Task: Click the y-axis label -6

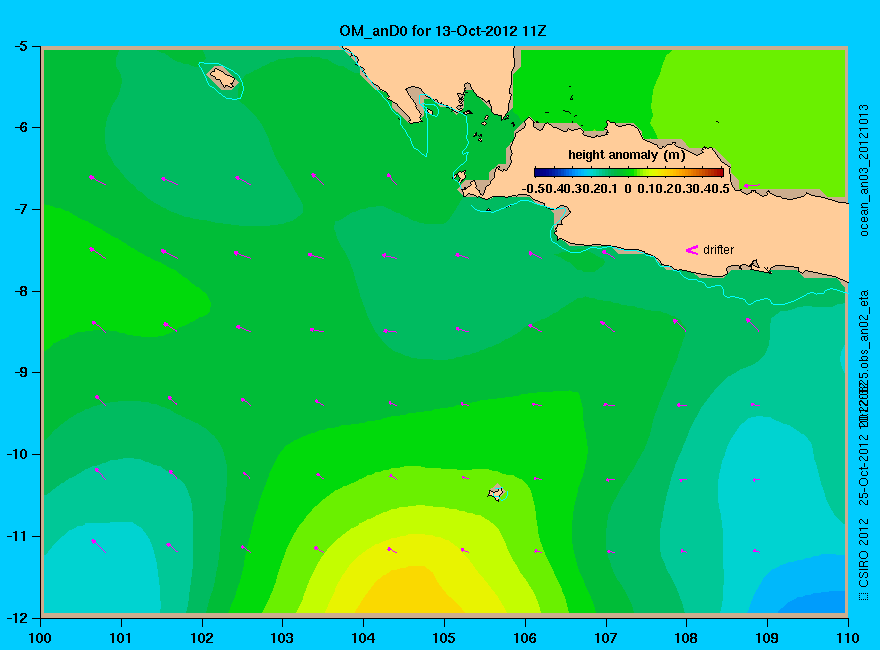Action: click(20, 127)
